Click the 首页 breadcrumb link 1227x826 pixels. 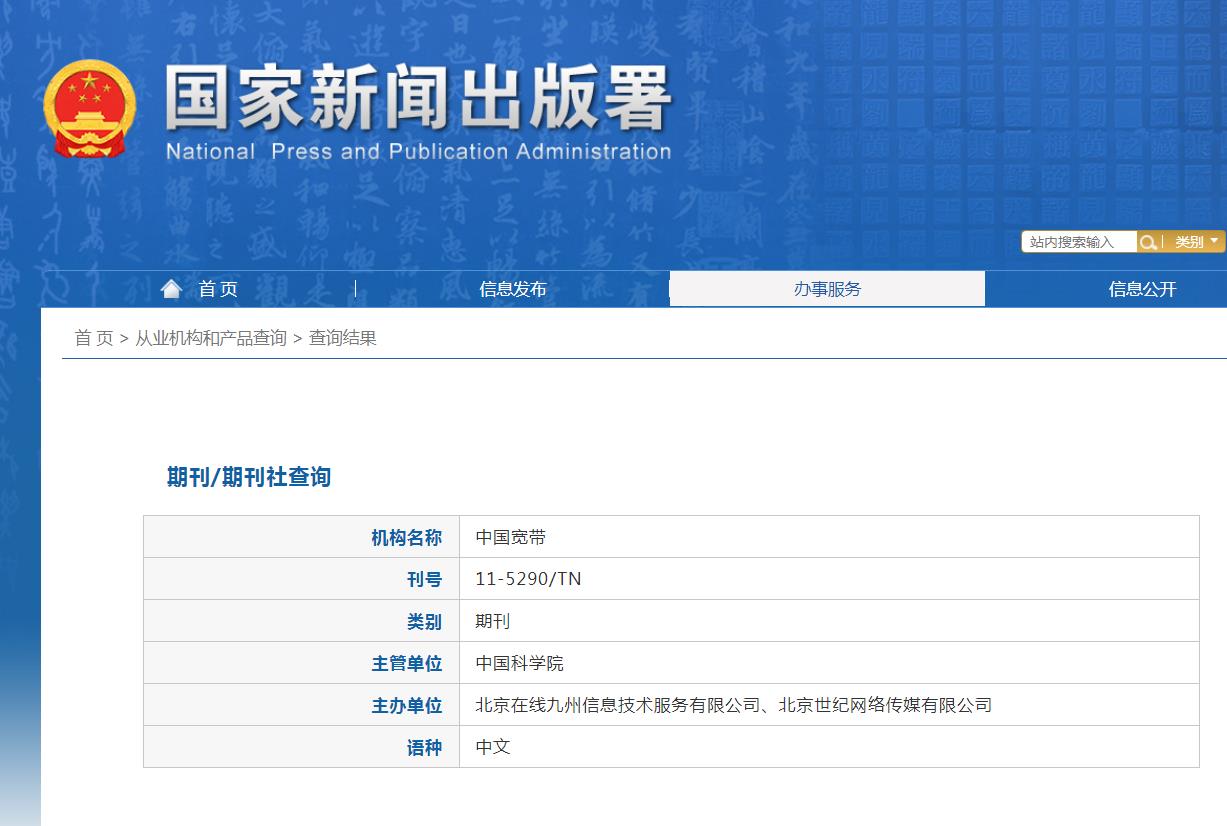tap(95, 337)
